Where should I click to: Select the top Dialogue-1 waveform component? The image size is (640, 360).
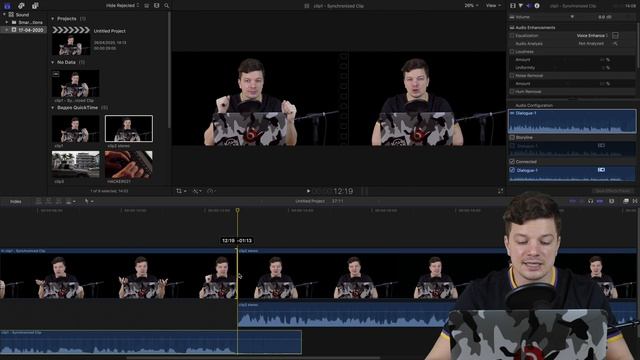tap(572, 121)
